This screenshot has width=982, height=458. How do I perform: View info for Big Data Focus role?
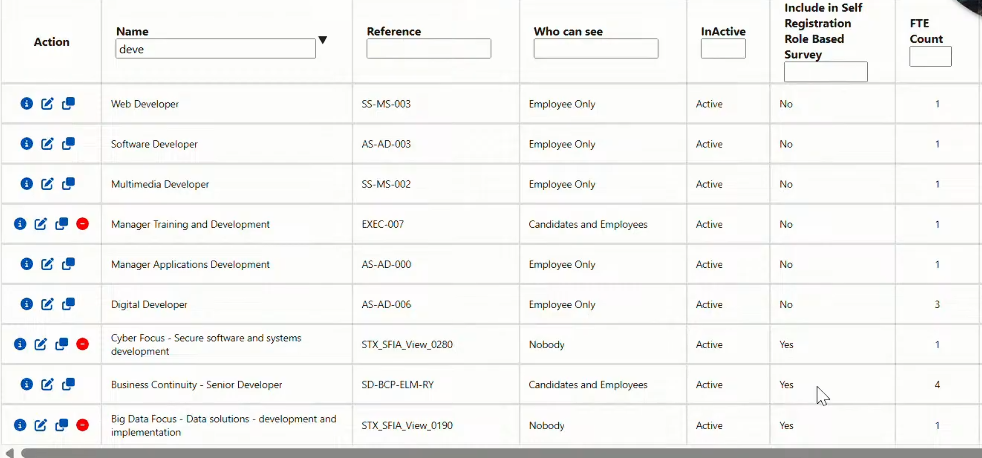coord(20,425)
